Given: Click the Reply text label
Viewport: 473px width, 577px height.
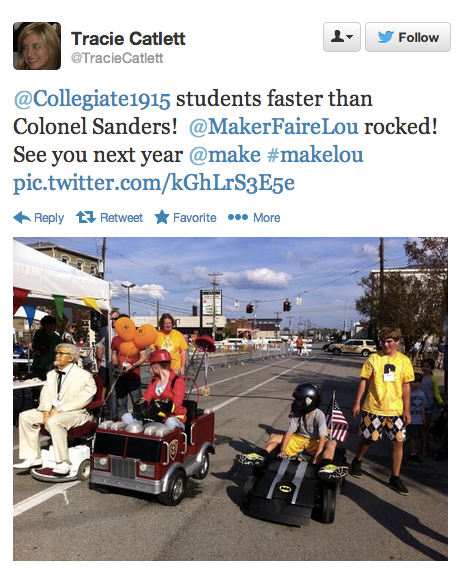Looking at the screenshot, I should coord(49,218).
